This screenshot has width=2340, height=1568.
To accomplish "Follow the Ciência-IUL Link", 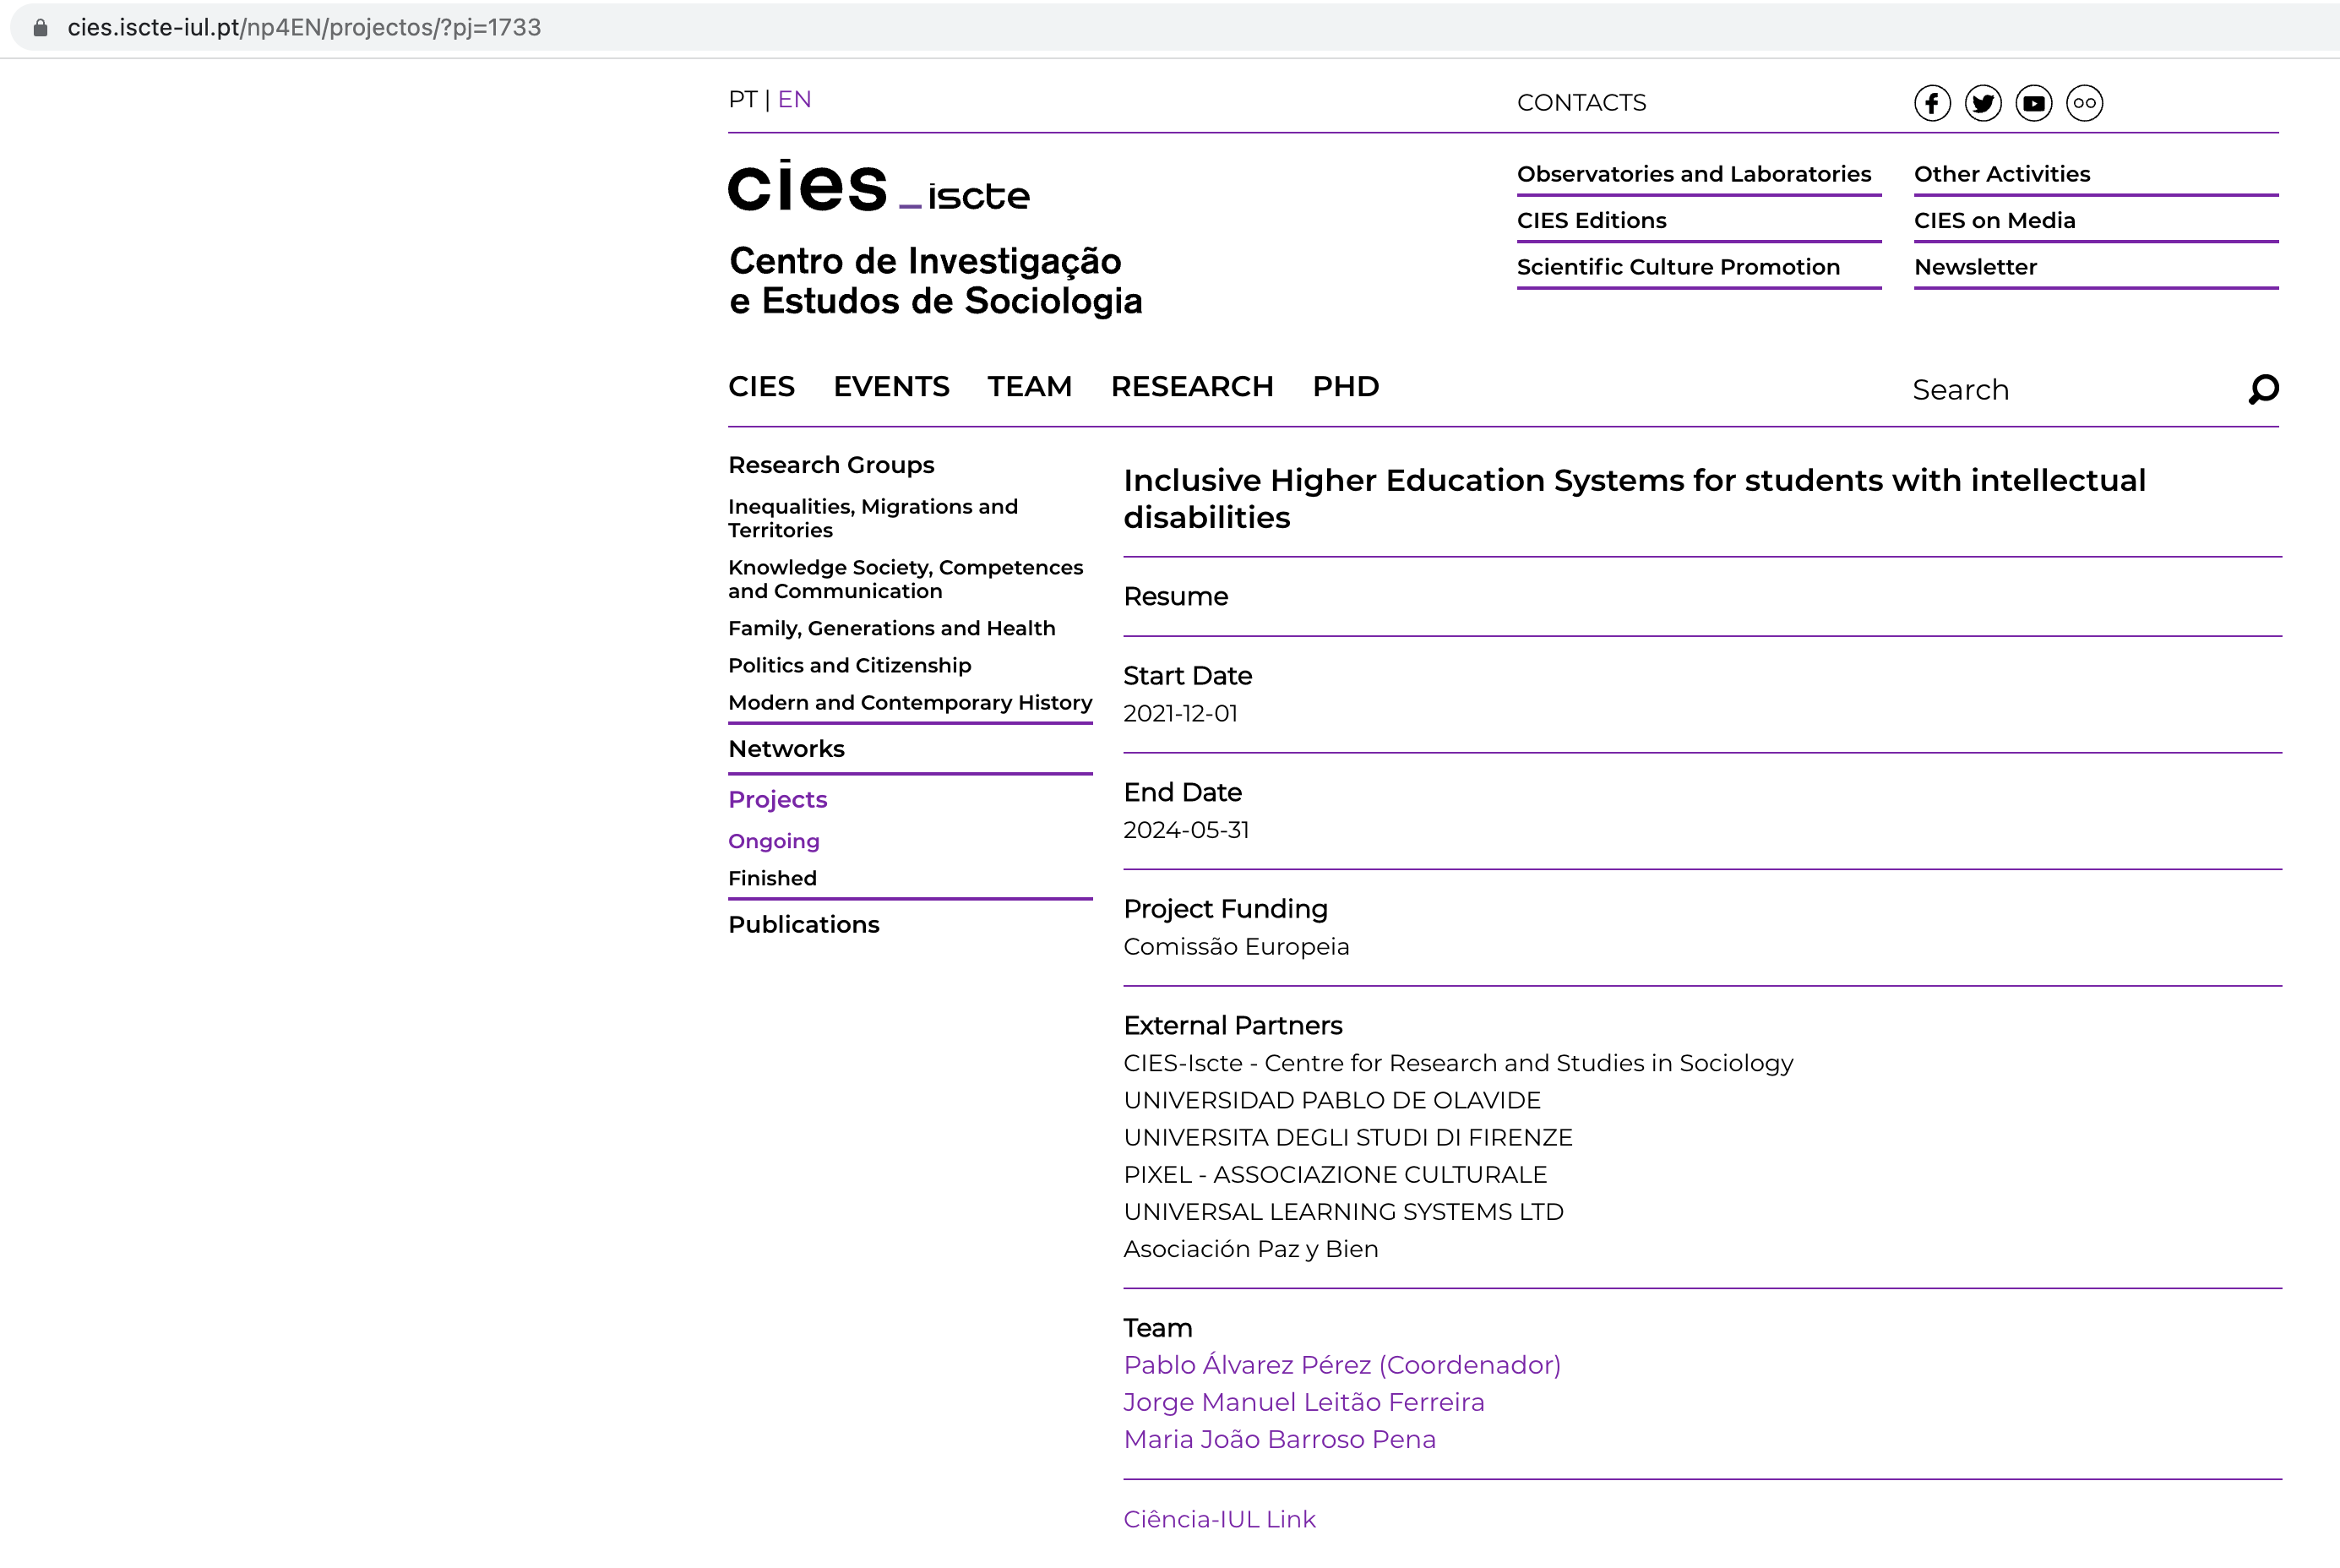I will coord(1219,1519).
